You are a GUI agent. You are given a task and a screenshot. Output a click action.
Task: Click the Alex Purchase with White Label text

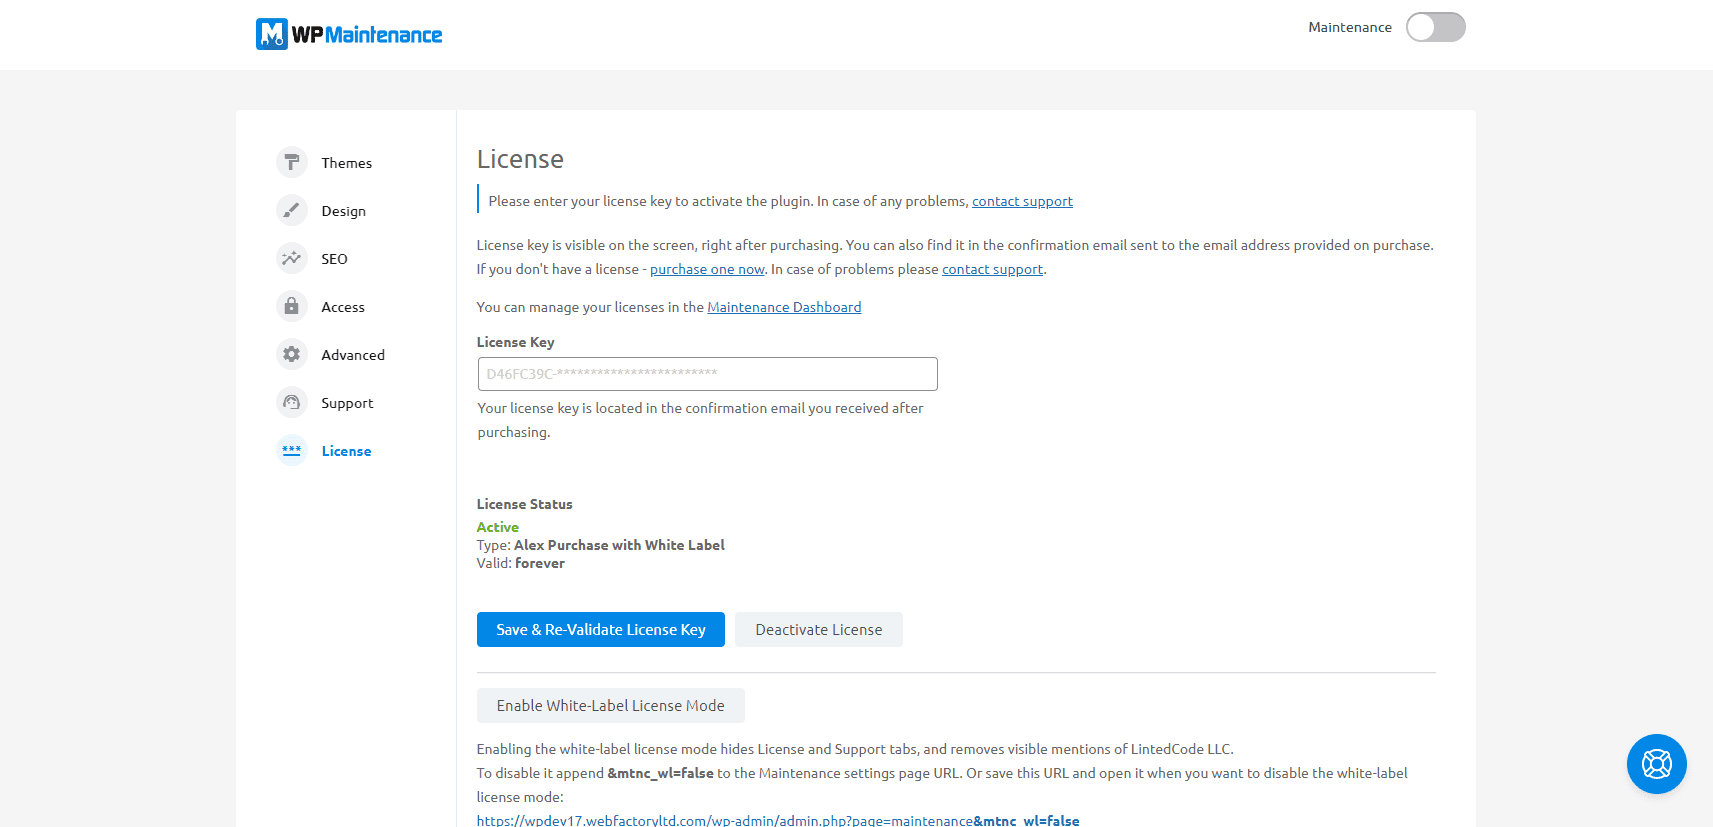point(619,545)
